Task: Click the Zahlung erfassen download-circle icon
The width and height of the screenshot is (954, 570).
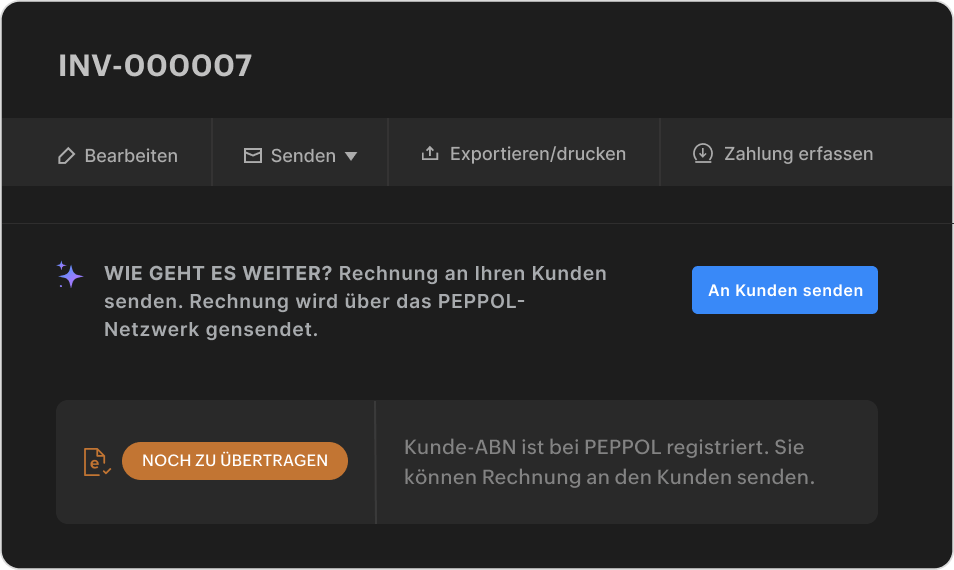Action: [703, 154]
